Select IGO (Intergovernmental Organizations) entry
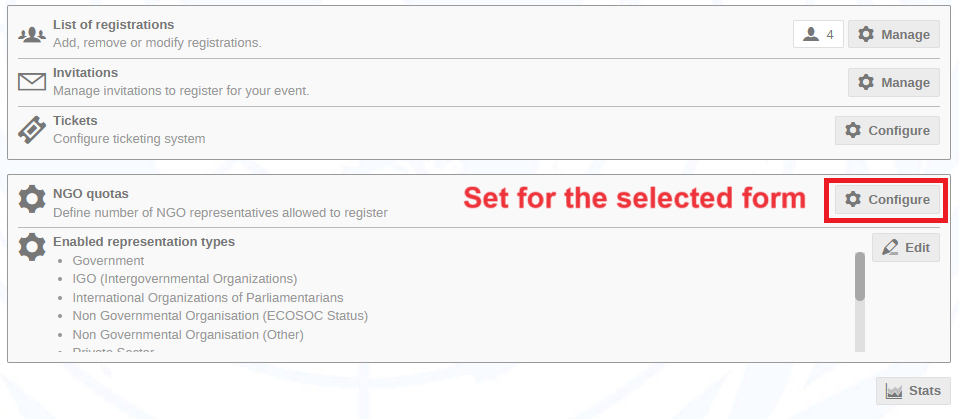Viewport: 959px width, 419px height. [185, 279]
